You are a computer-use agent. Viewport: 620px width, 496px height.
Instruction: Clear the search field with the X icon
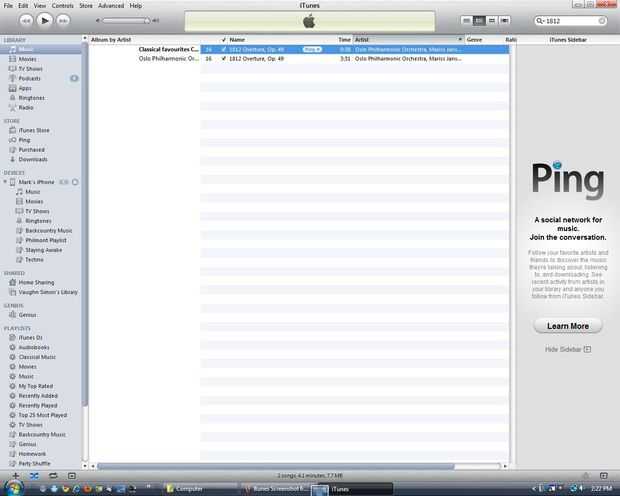point(601,21)
